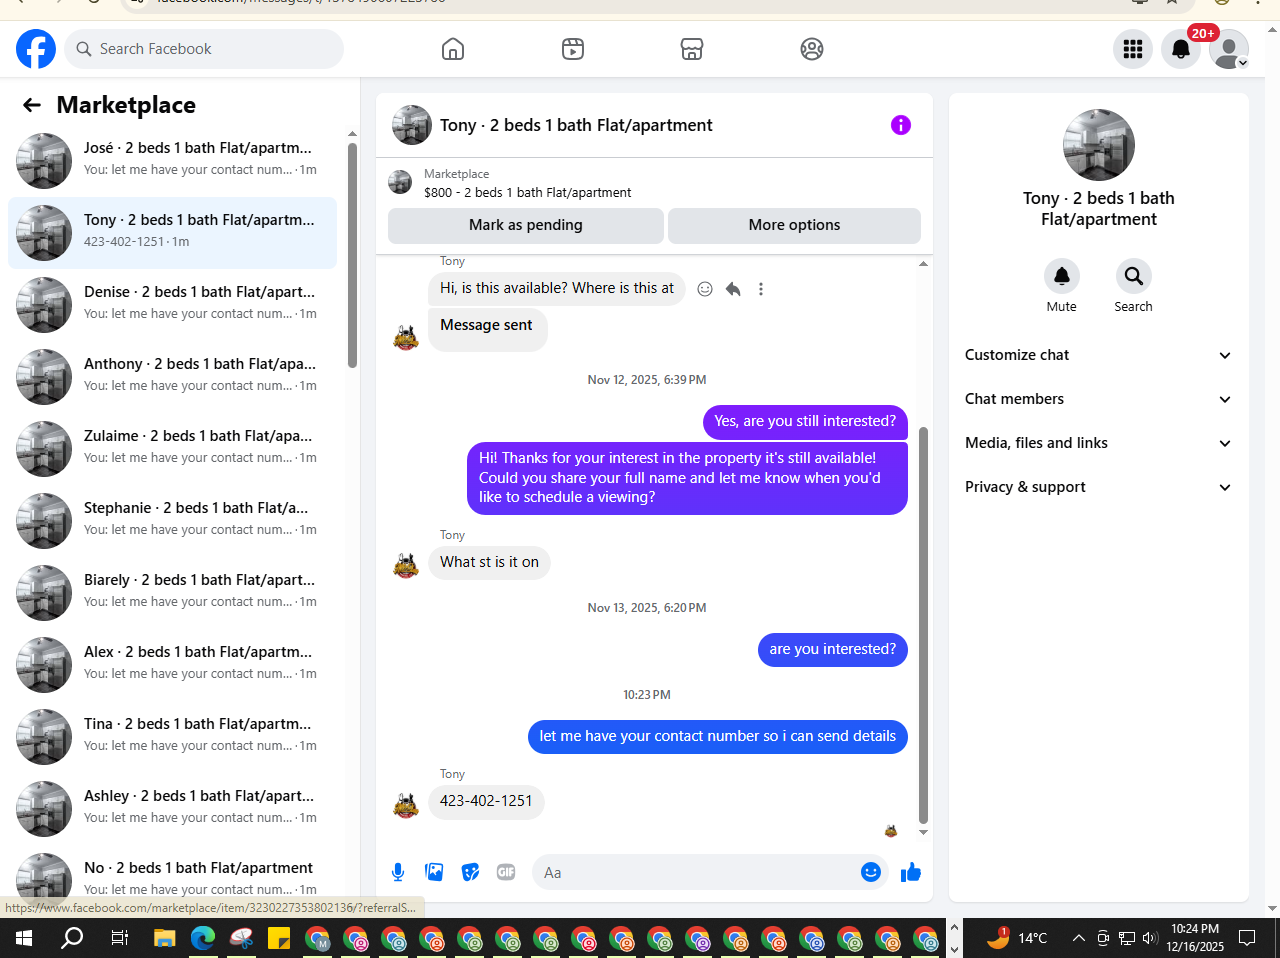1280x958 pixels.
Task: Open Denise conversation in list
Action: (173, 305)
